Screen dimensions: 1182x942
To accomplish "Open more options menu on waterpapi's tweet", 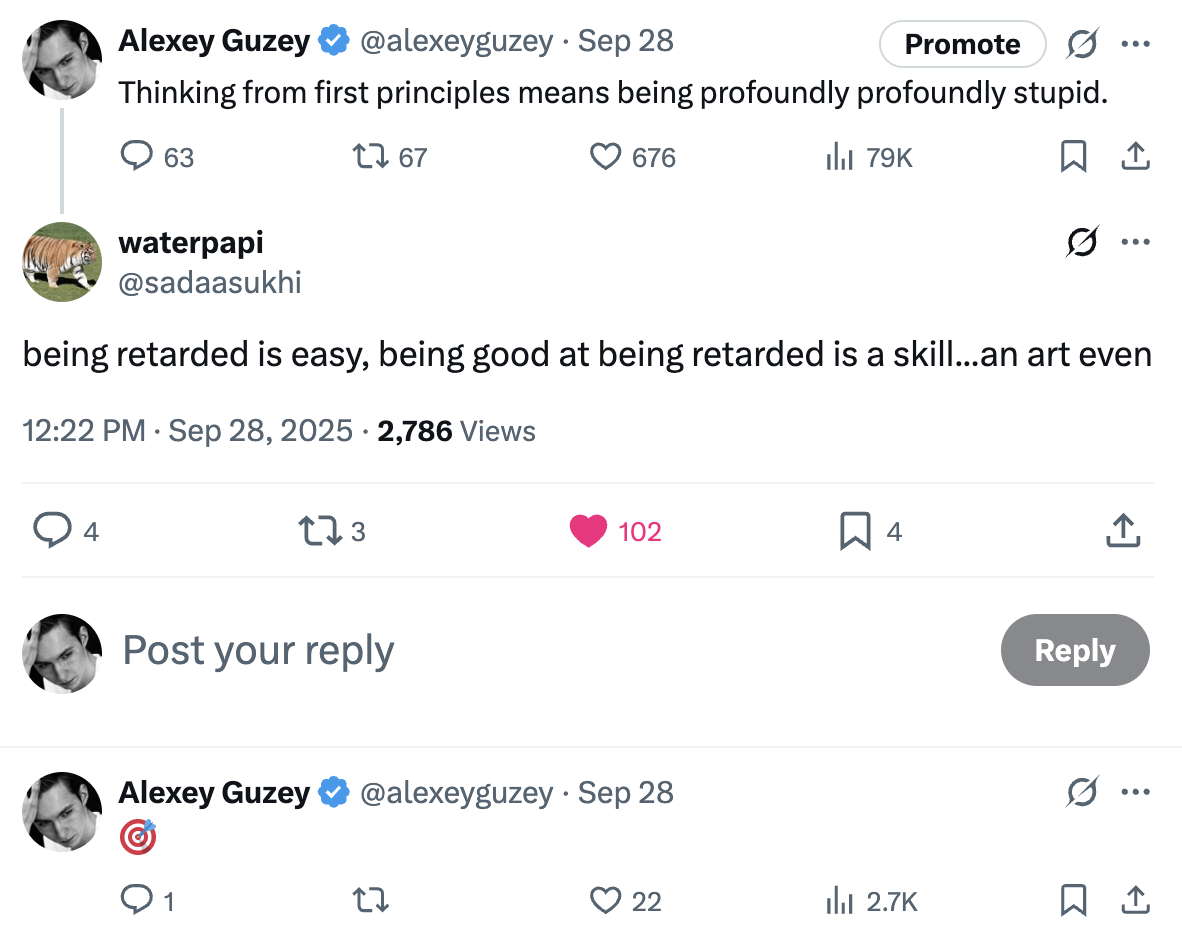I will coord(1135,242).
